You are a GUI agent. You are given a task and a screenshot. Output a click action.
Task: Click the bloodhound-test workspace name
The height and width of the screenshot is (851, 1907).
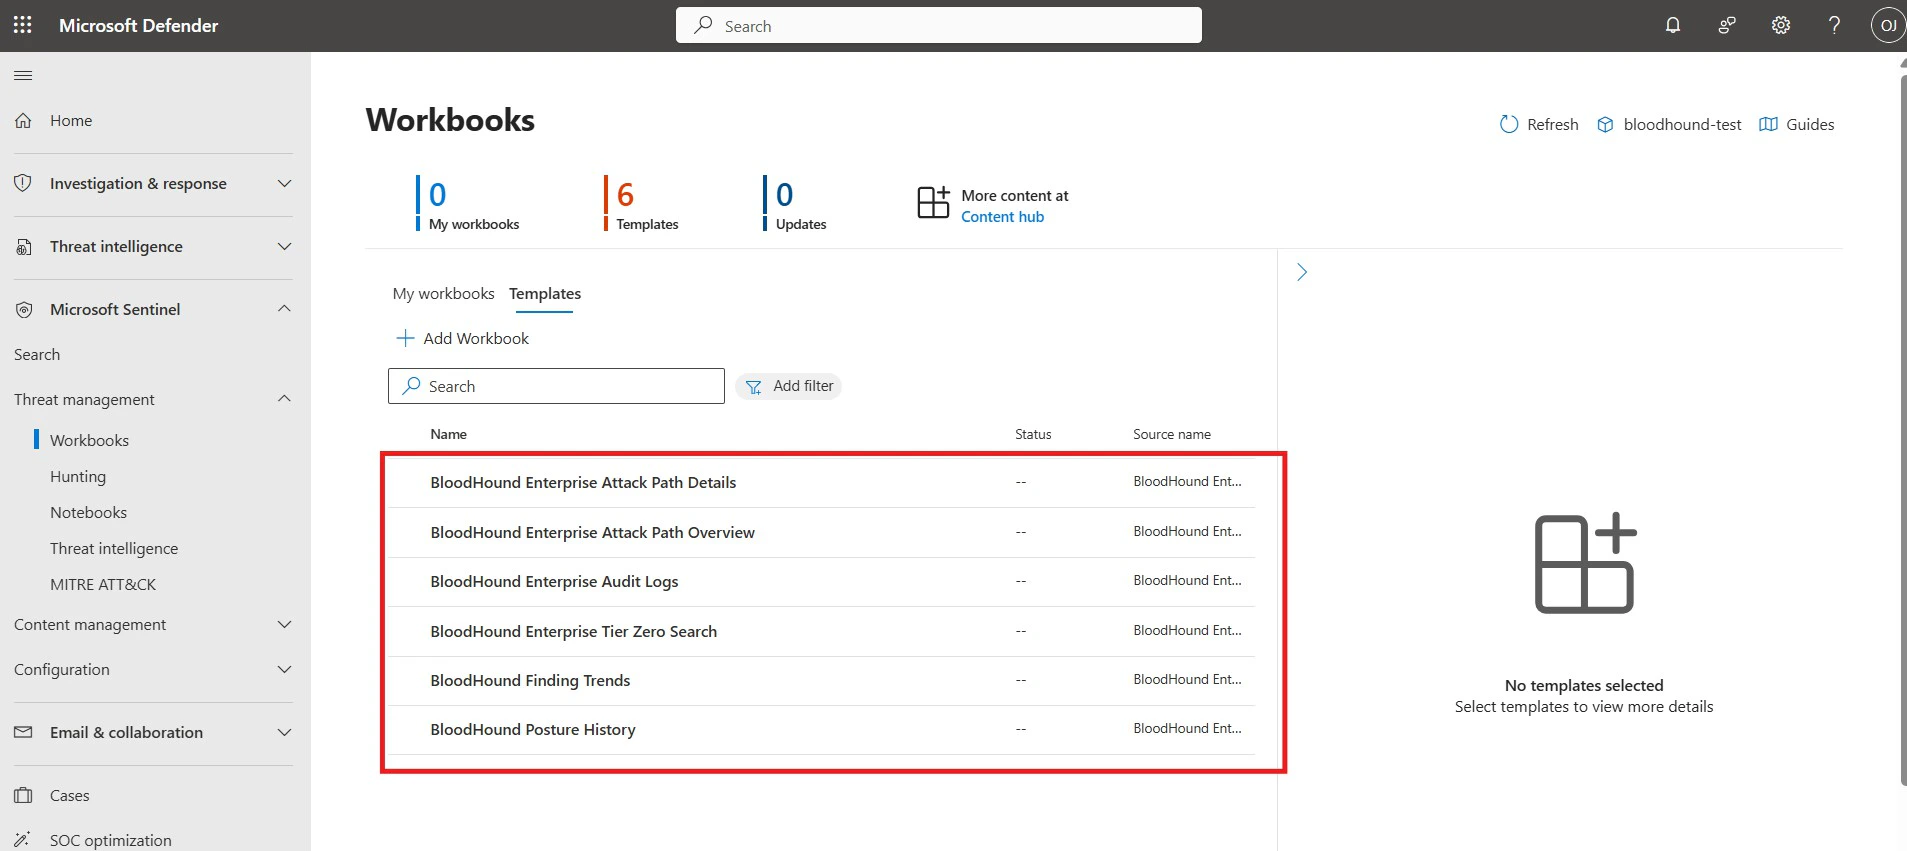1682,124
